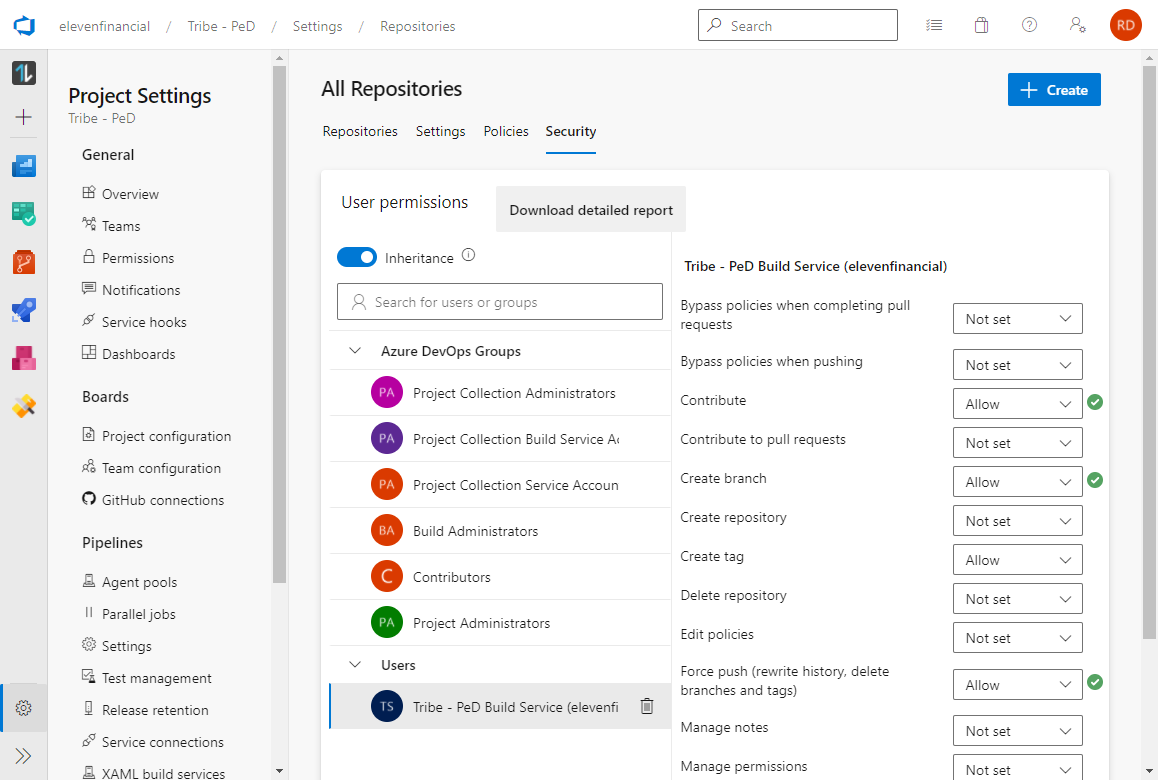Go to Repositories breadcrumb link
Screen dimensions: 1158x780
point(417,26)
